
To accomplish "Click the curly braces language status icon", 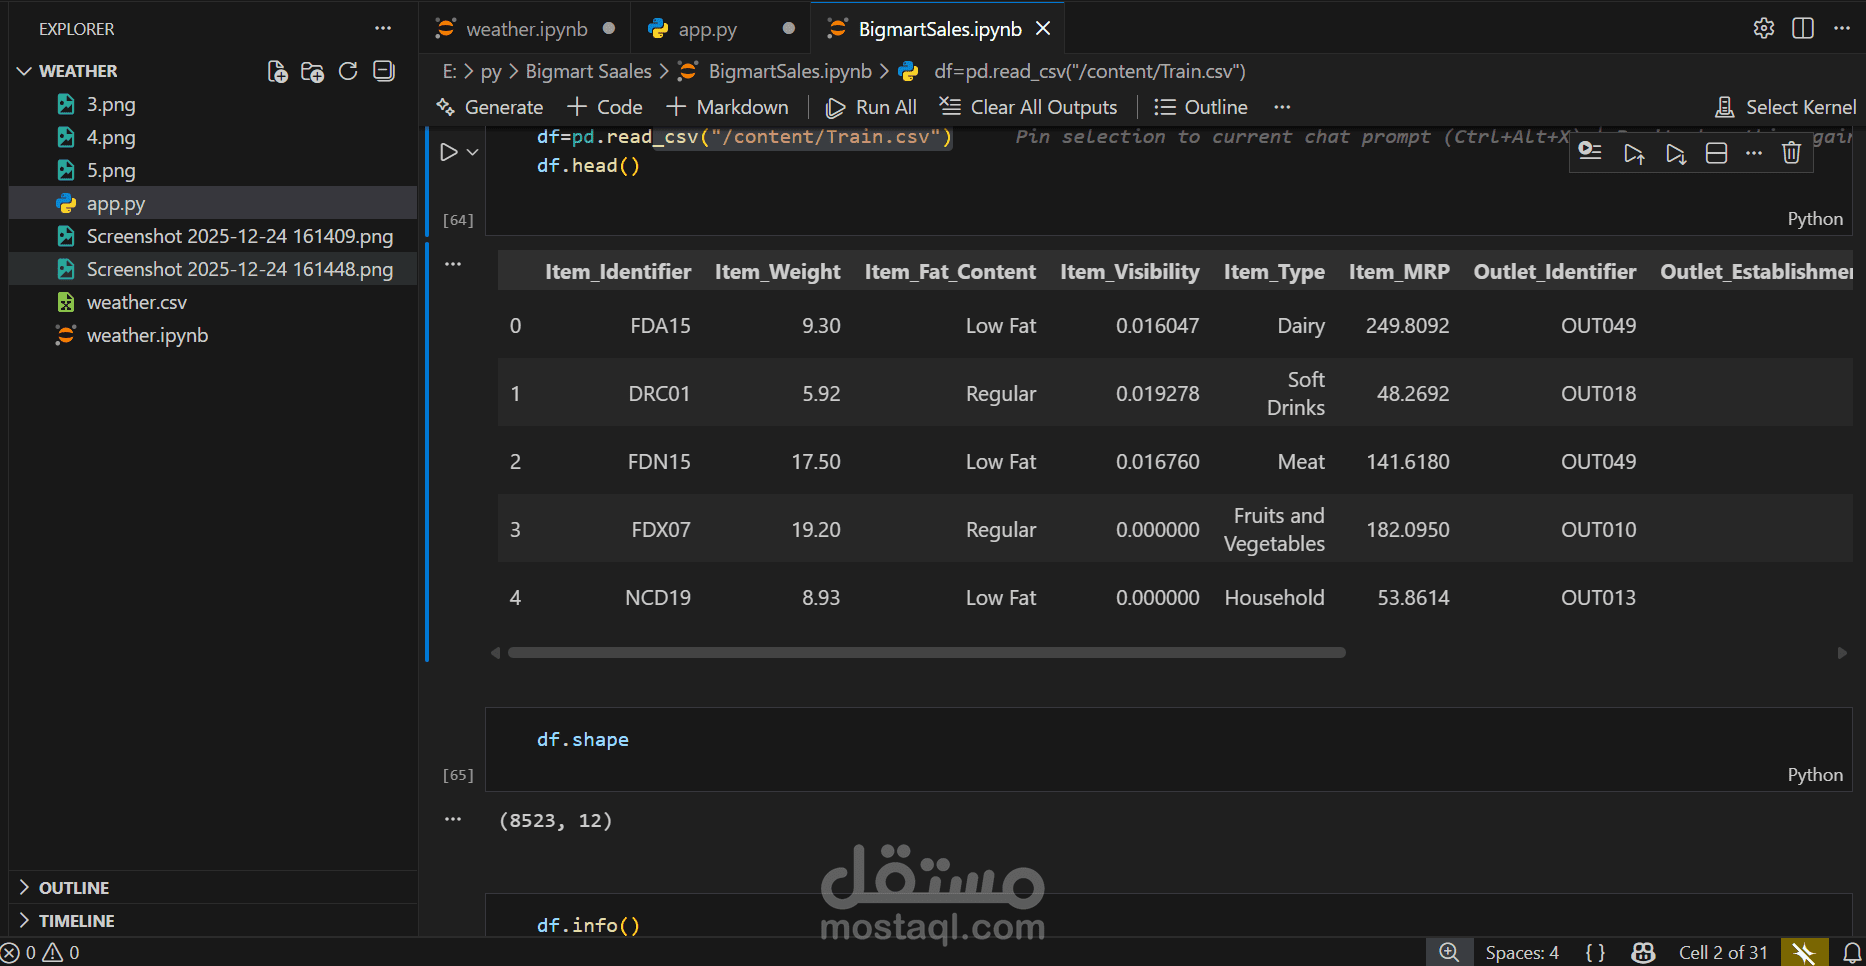I will (x=1595, y=952).
